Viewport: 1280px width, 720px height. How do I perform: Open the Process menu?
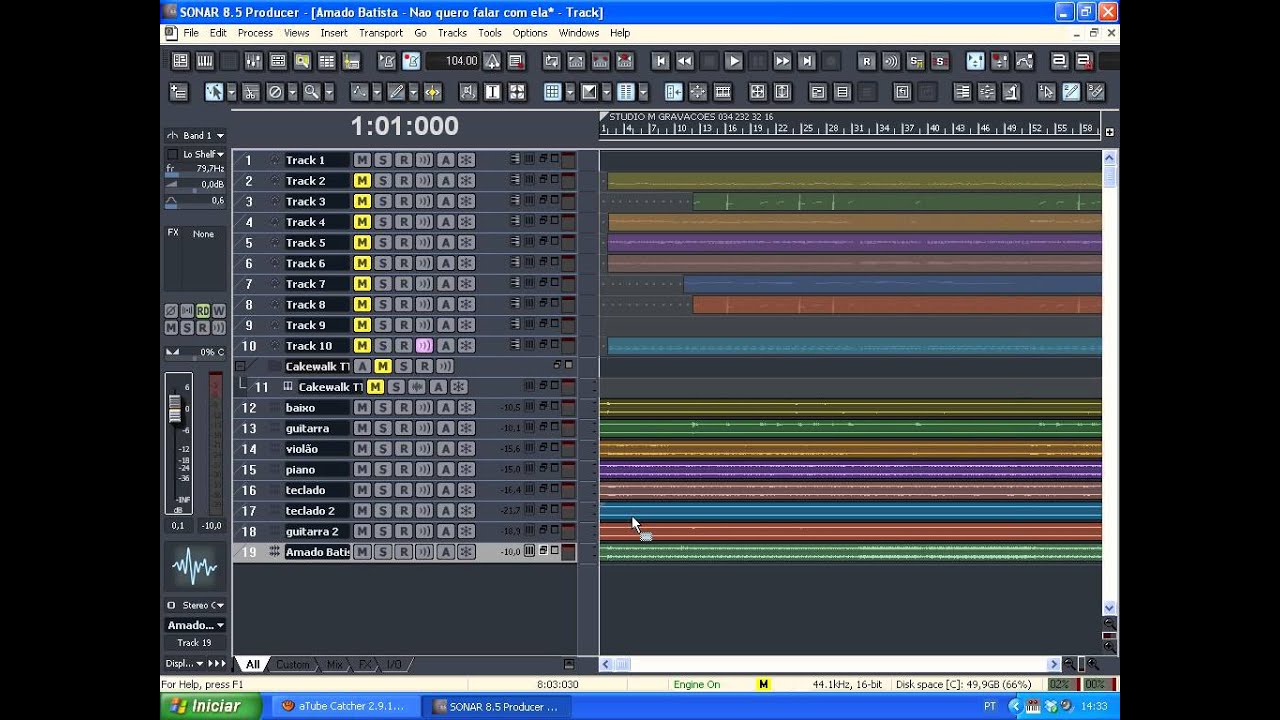tap(255, 33)
